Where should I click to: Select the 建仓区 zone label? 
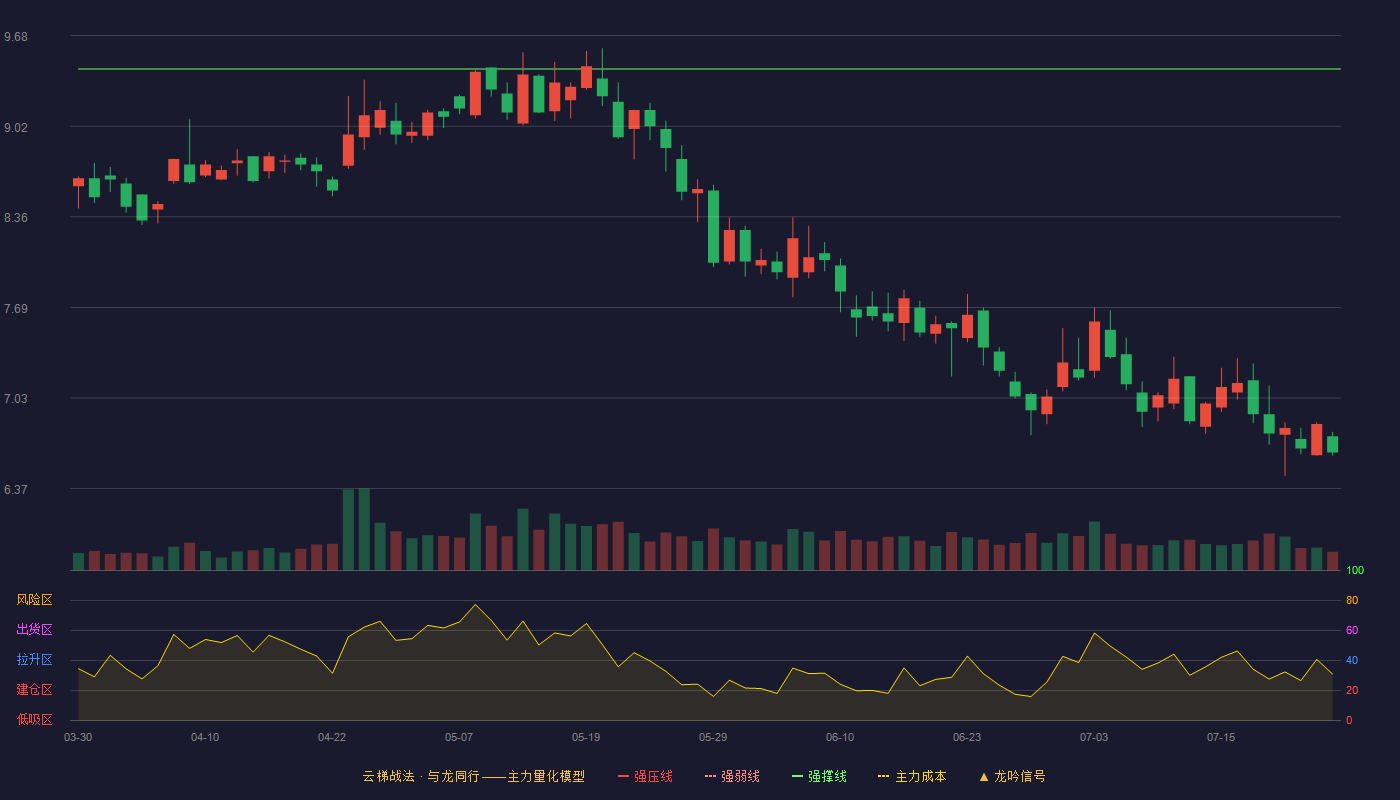(34, 690)
